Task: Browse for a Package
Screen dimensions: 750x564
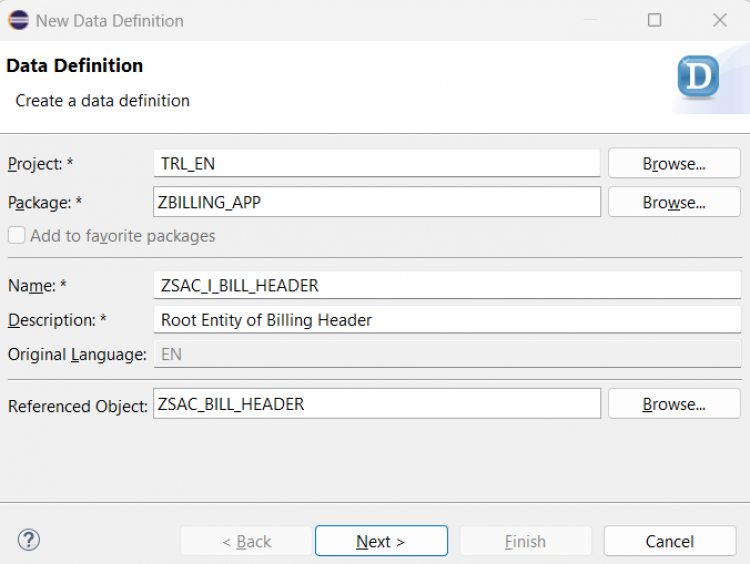Action: click(x=674, y=202)
